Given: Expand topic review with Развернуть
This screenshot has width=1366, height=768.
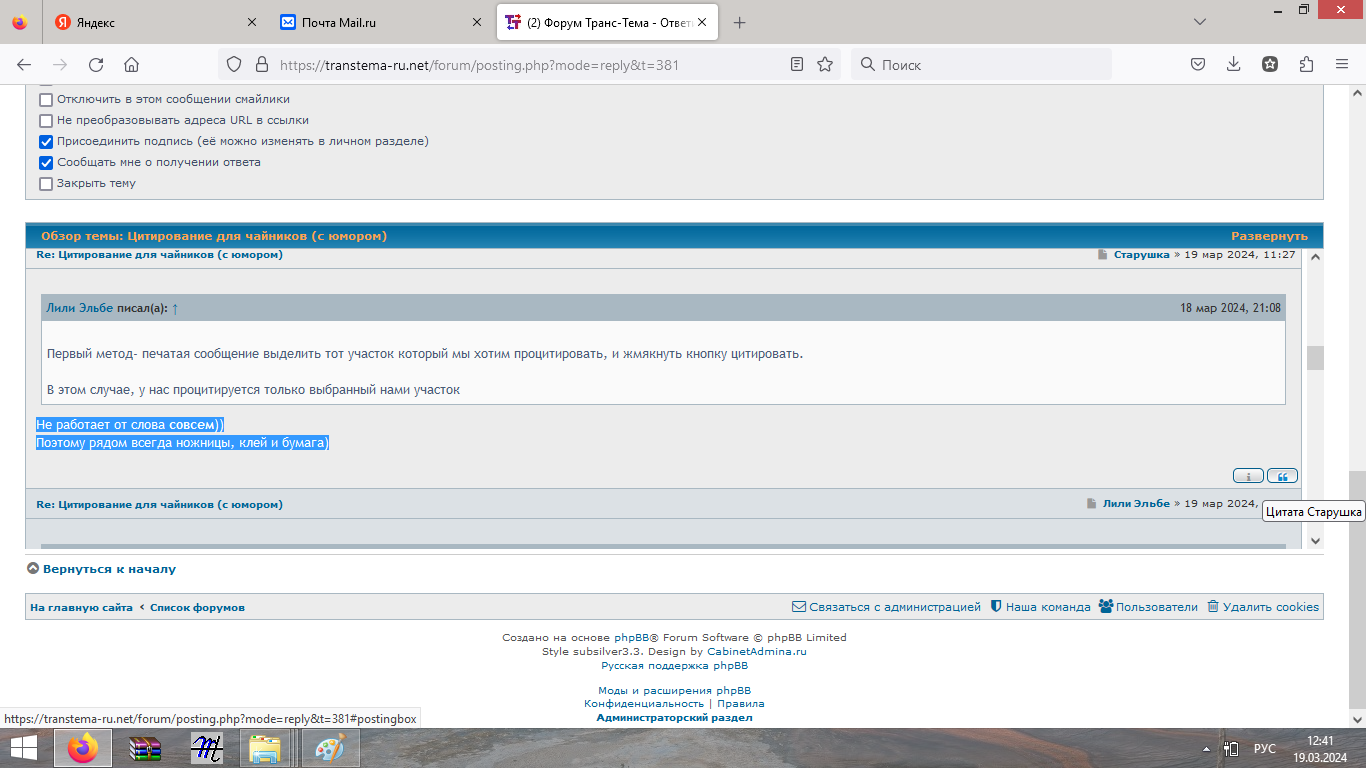Looking at the screenshot, I should pos(1269,236).
